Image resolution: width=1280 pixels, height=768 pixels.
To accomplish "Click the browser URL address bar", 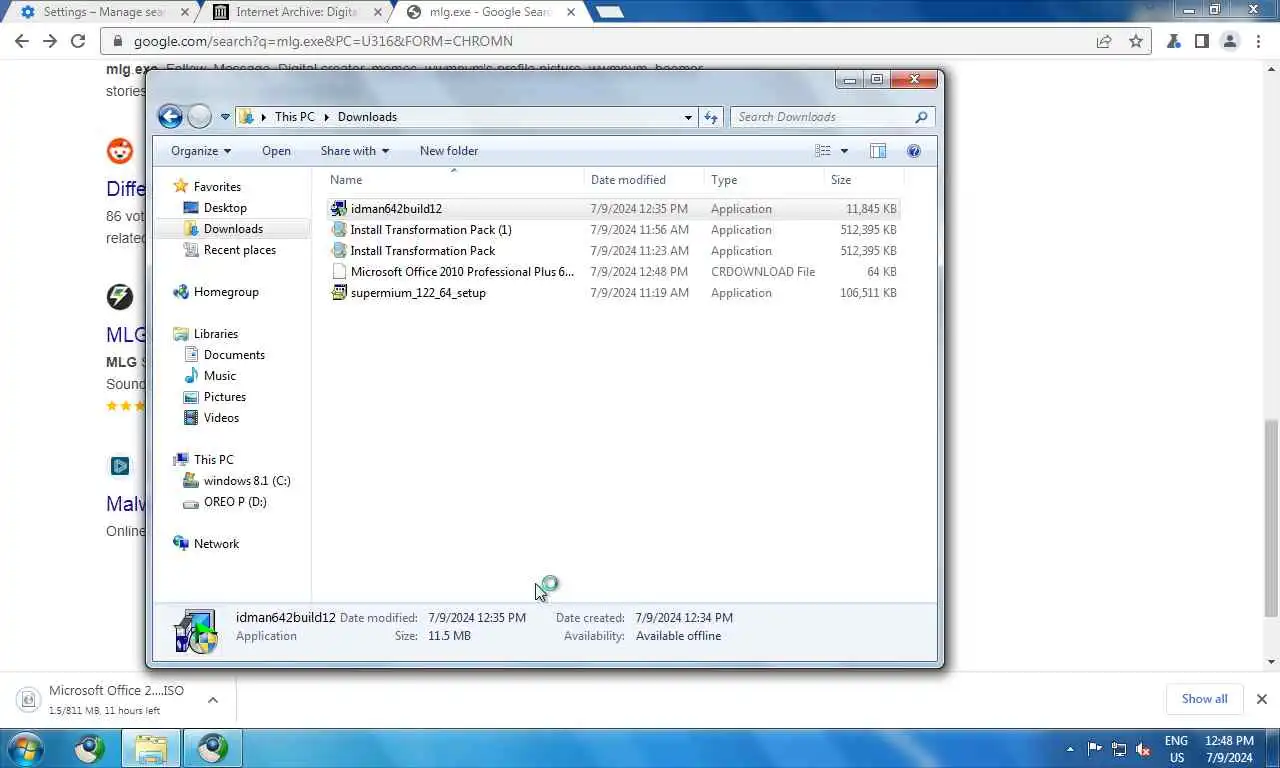I will 600,41.
